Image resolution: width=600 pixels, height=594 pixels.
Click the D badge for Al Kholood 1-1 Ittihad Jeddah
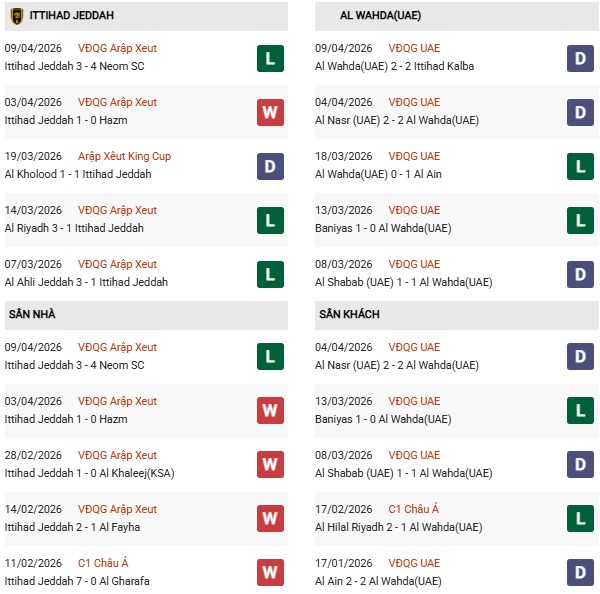[x=270, y=166]
